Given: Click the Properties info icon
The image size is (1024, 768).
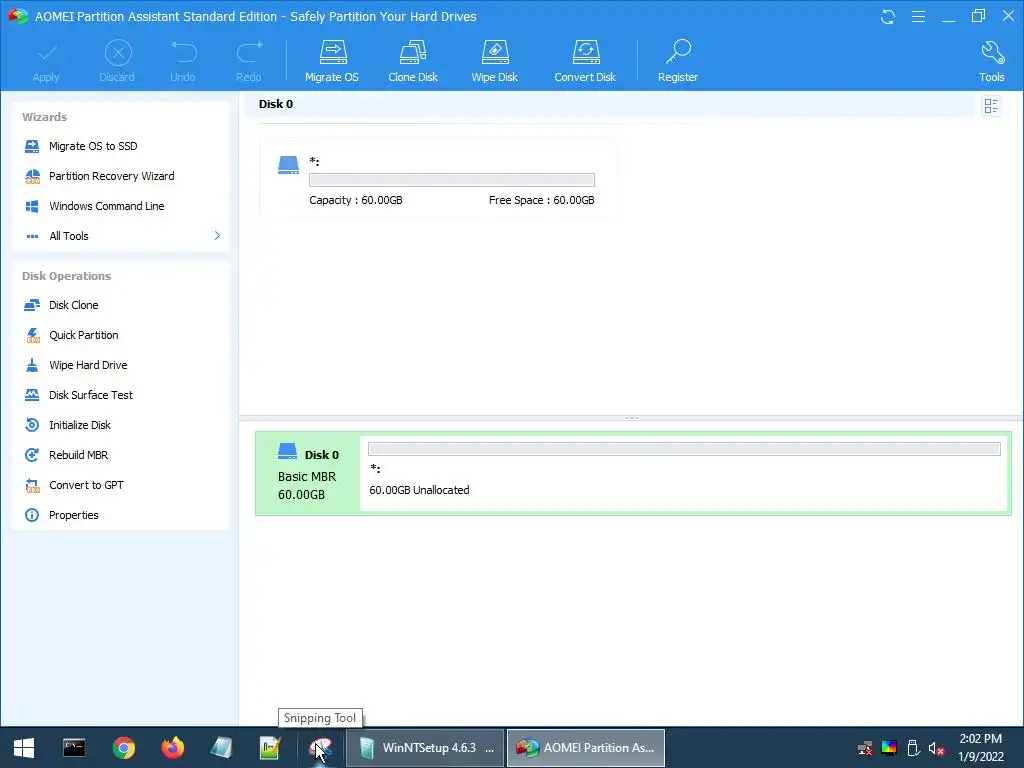Looking at the screenshot, I should 32,515.
